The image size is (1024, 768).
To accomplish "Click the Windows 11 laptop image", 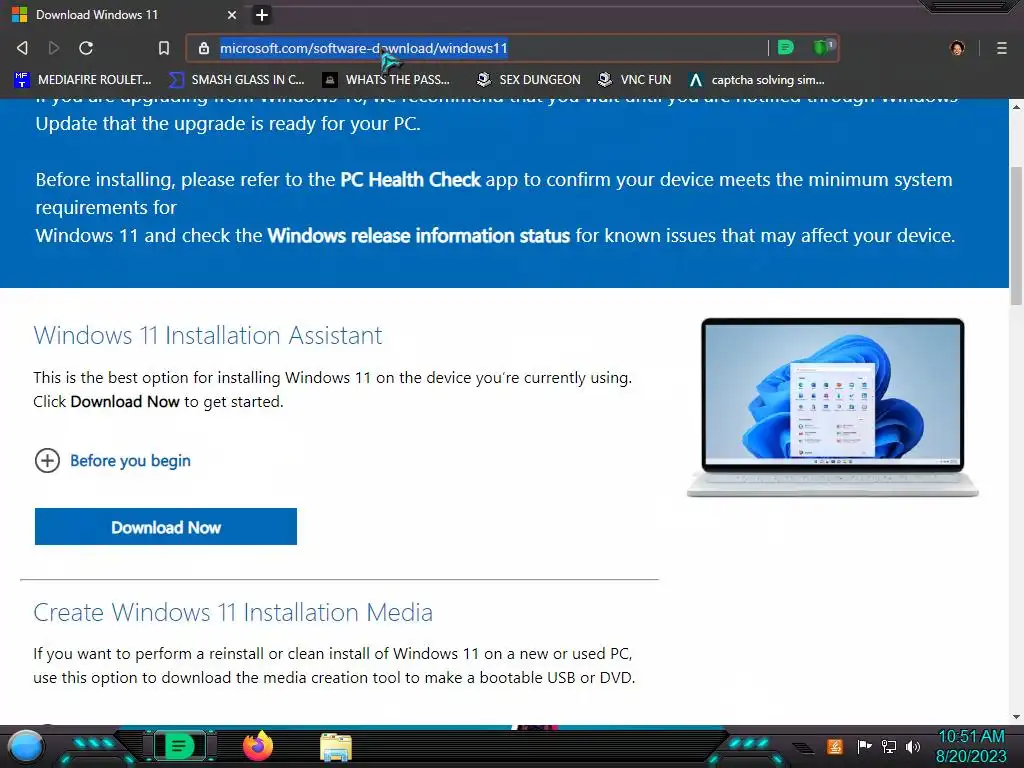I will click(833, 407).
